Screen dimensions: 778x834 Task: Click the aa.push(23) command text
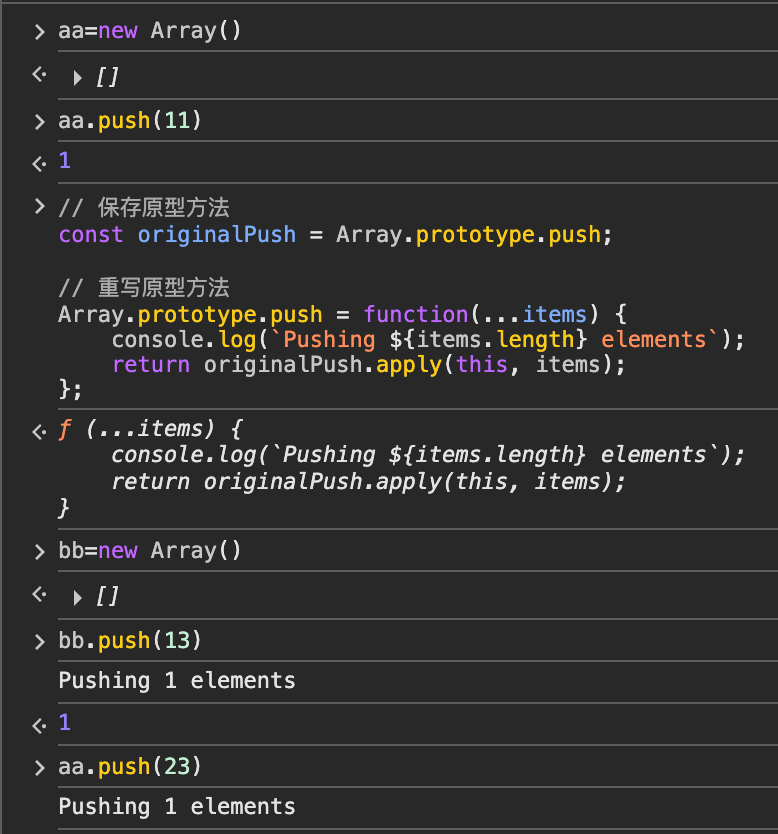tap(130, 766)
